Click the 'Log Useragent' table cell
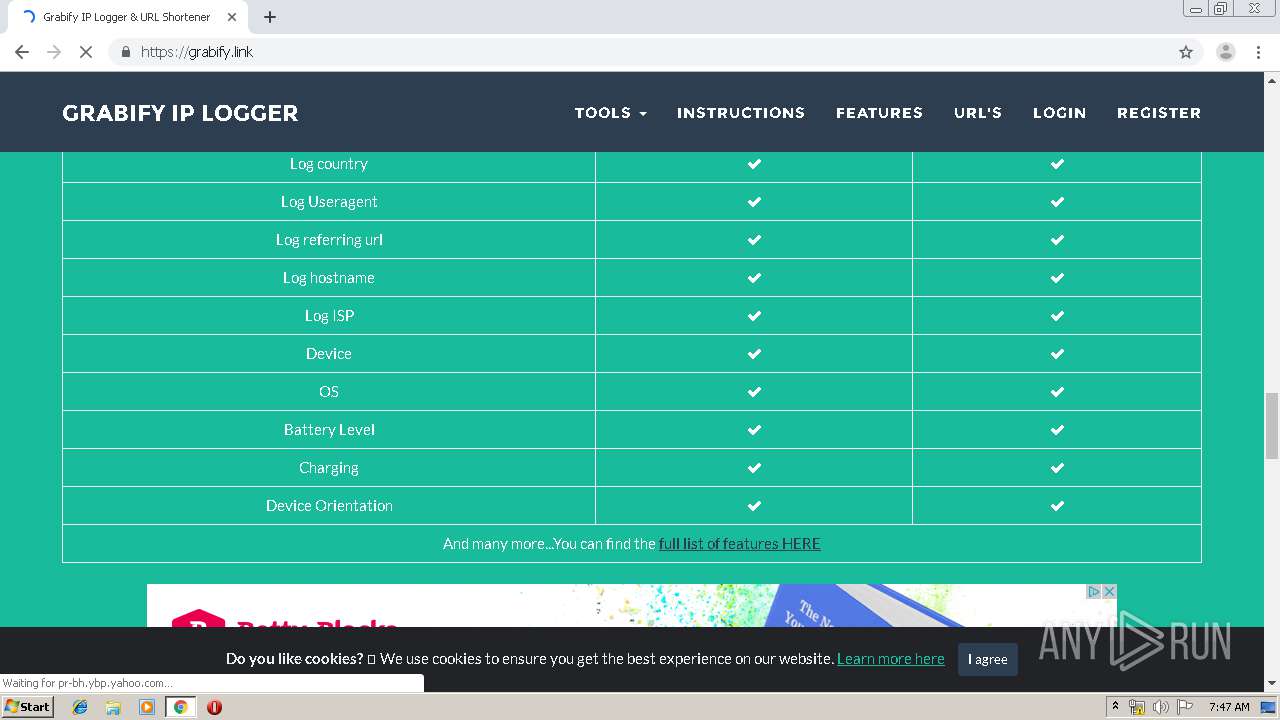This screenshot has height=720, width=1280. 329,202
